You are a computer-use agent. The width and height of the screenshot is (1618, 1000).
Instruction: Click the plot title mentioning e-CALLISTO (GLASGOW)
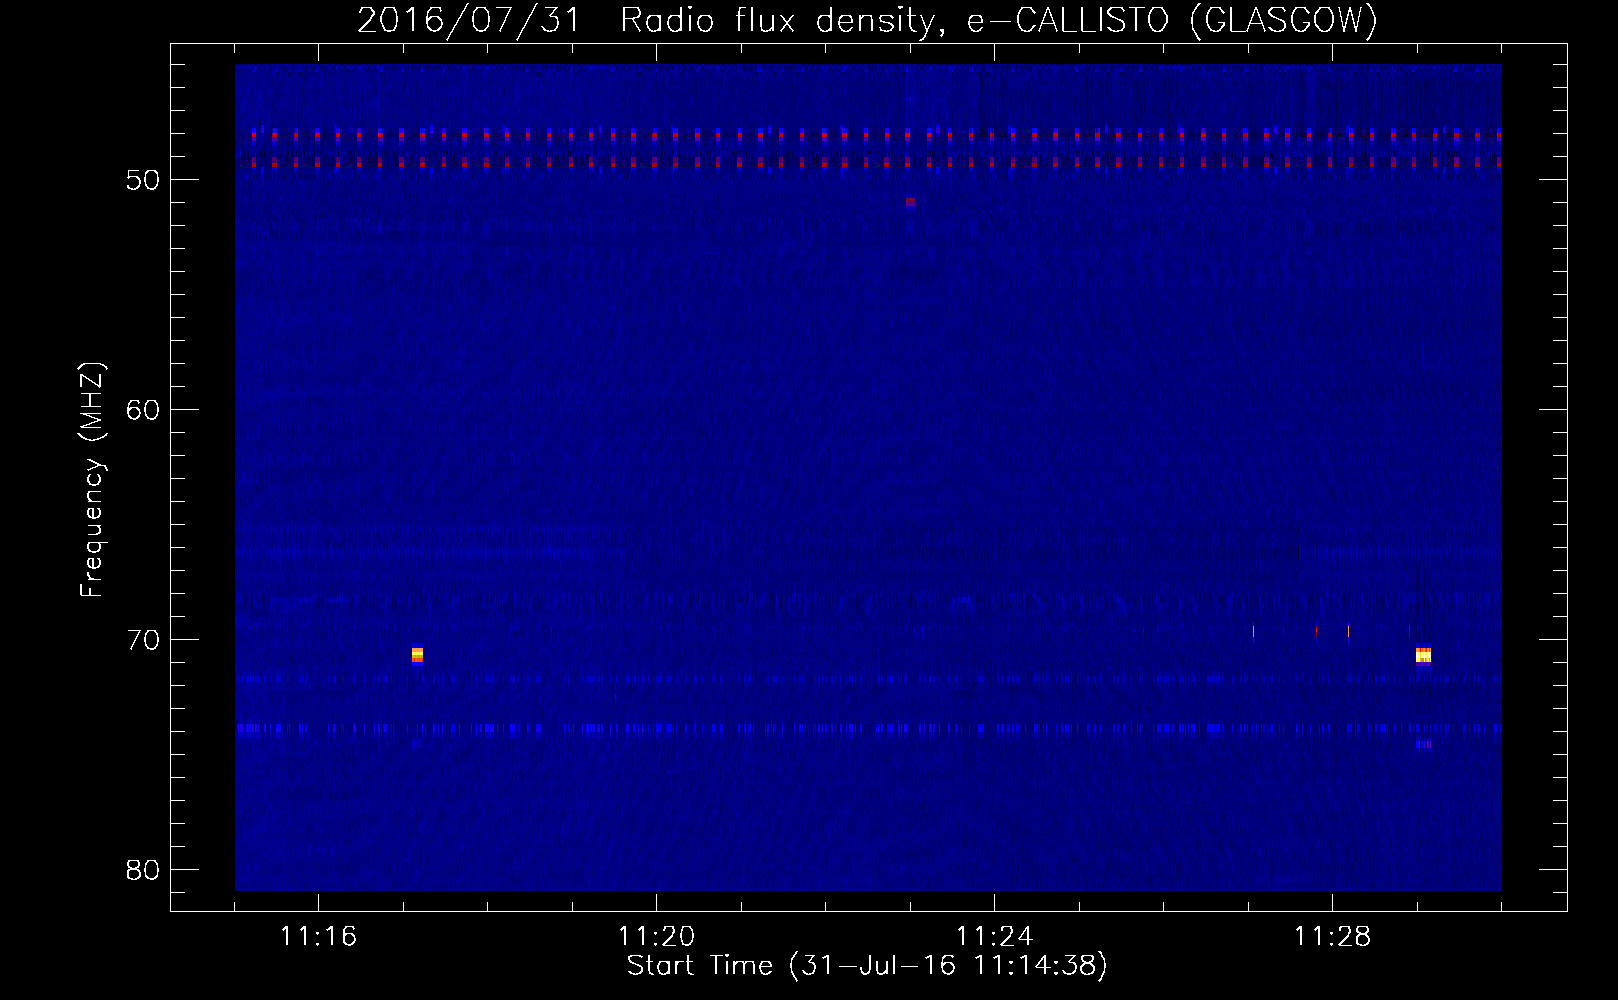tap(867, 21)
